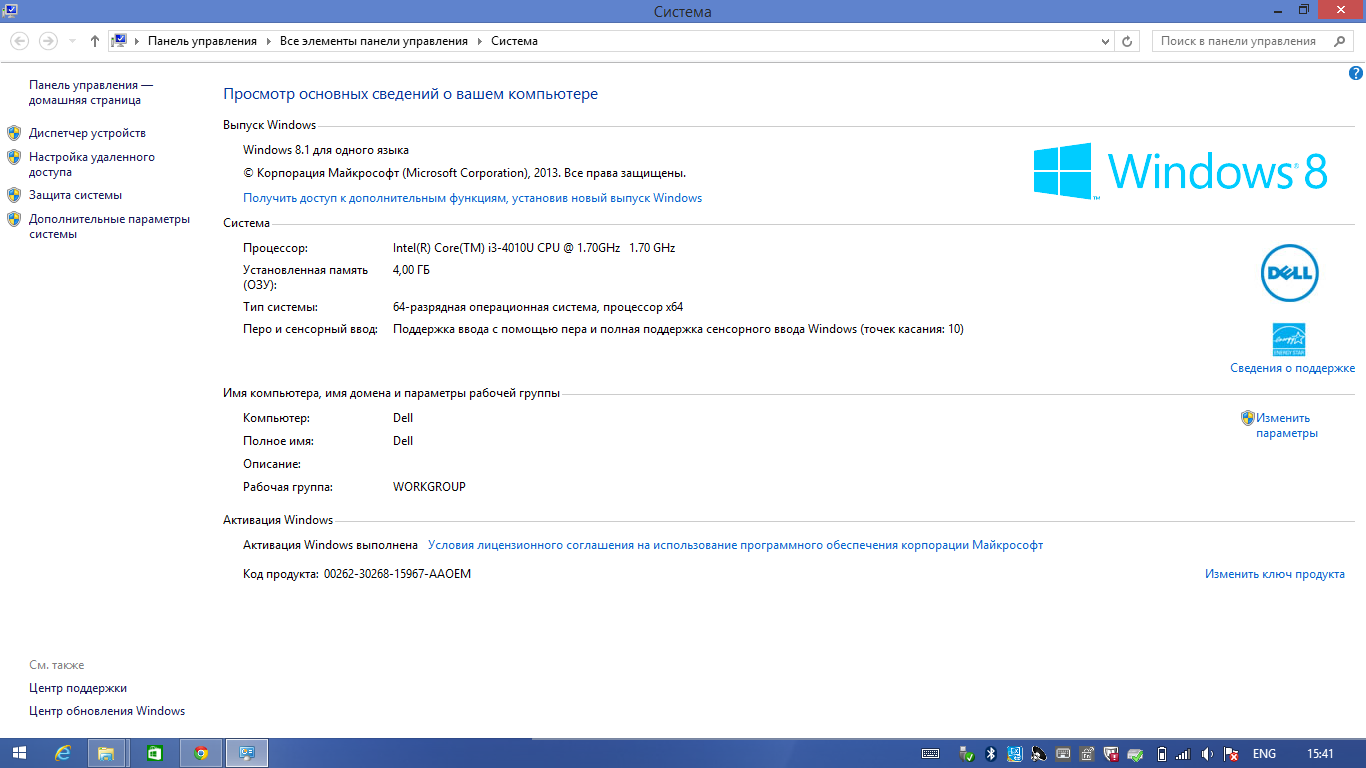
Task: Click the satellite dish tray icon
Action: click(x=1038, y=754)
